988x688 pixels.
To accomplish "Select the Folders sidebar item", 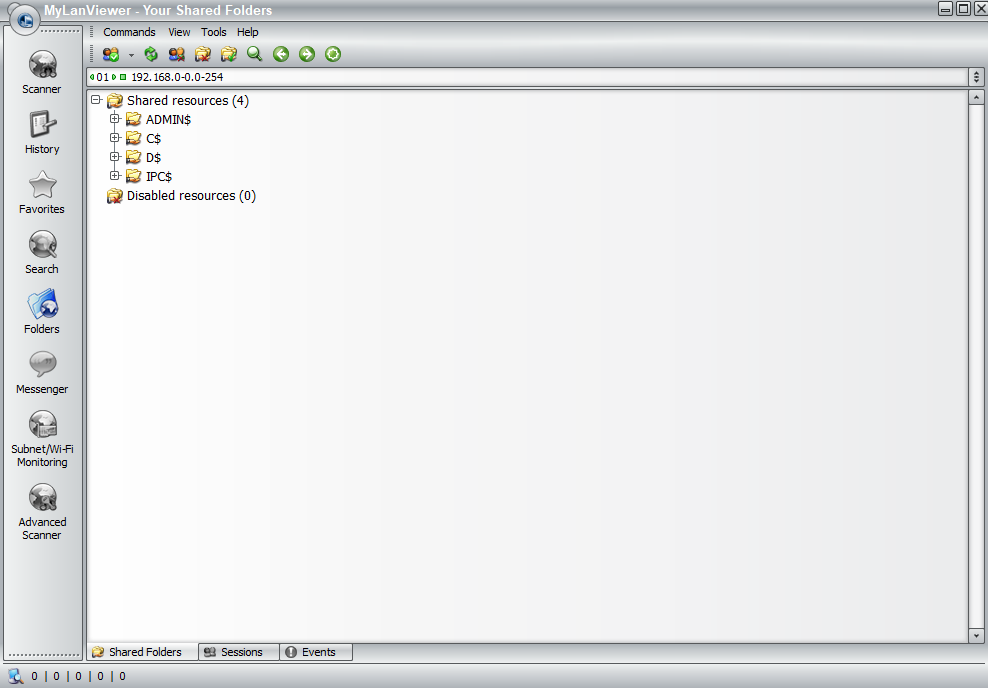I will click(42, 312).
